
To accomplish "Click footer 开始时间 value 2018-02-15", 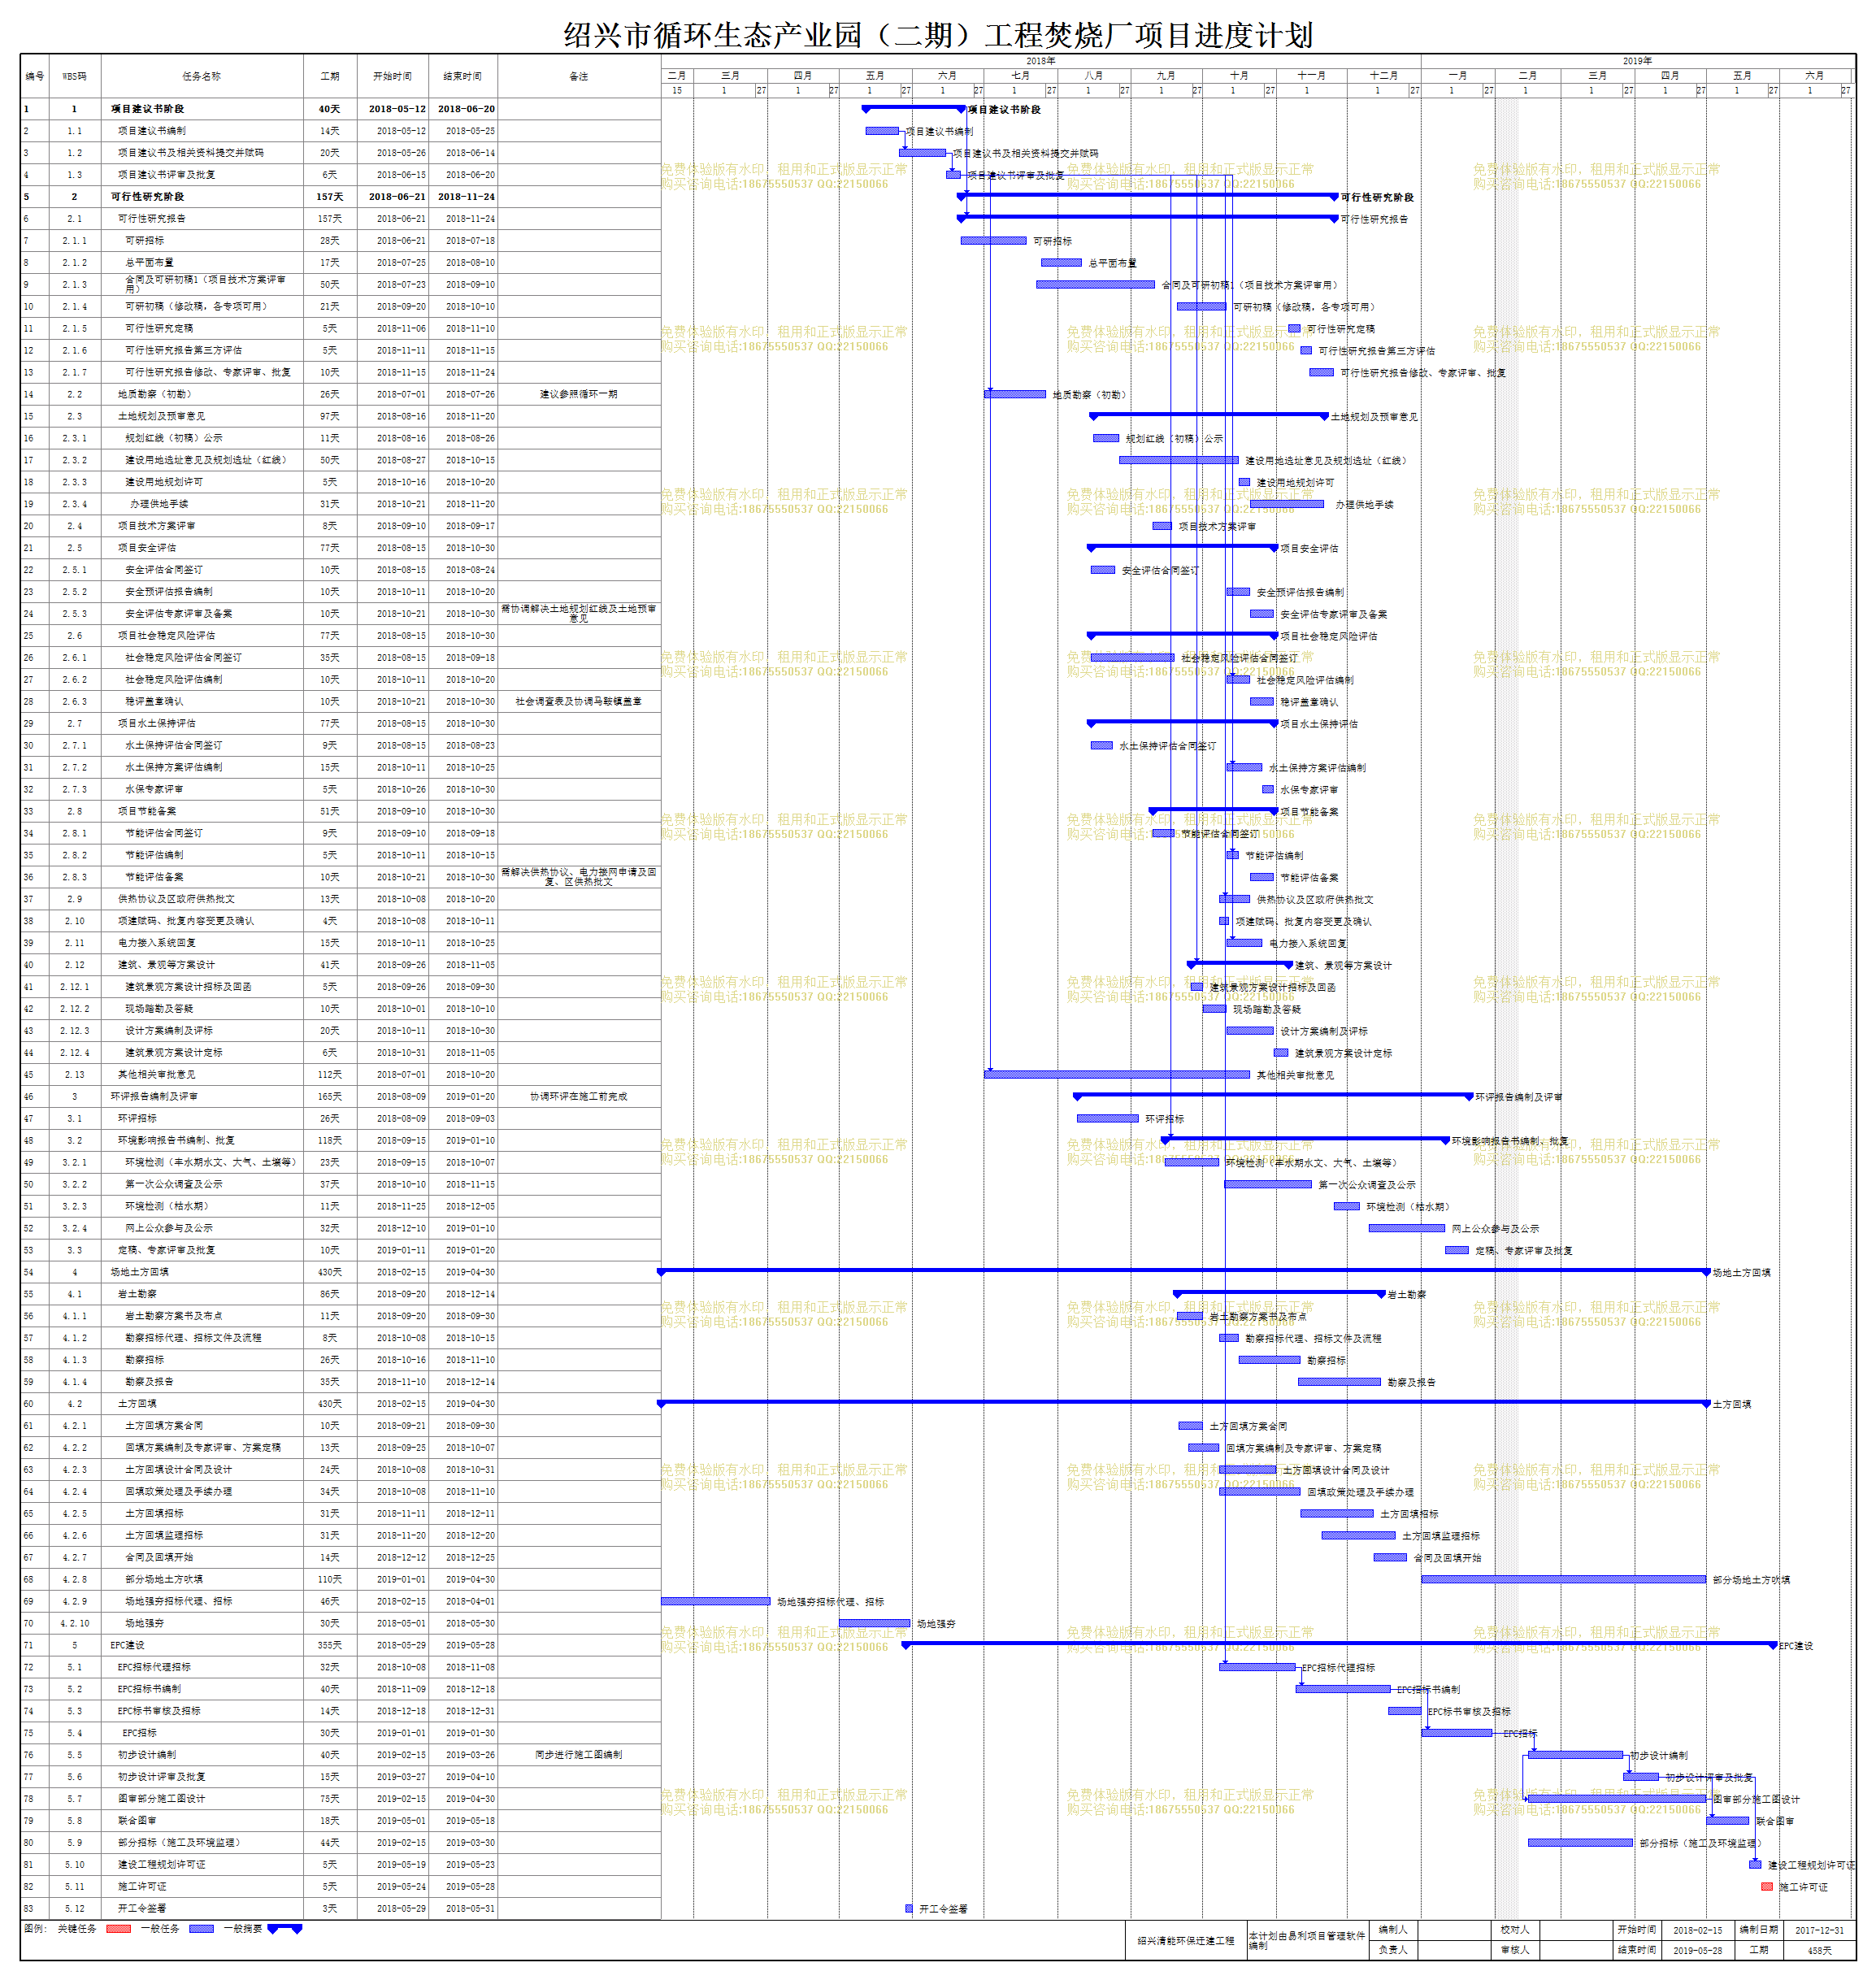I will coord(1698,1930).
